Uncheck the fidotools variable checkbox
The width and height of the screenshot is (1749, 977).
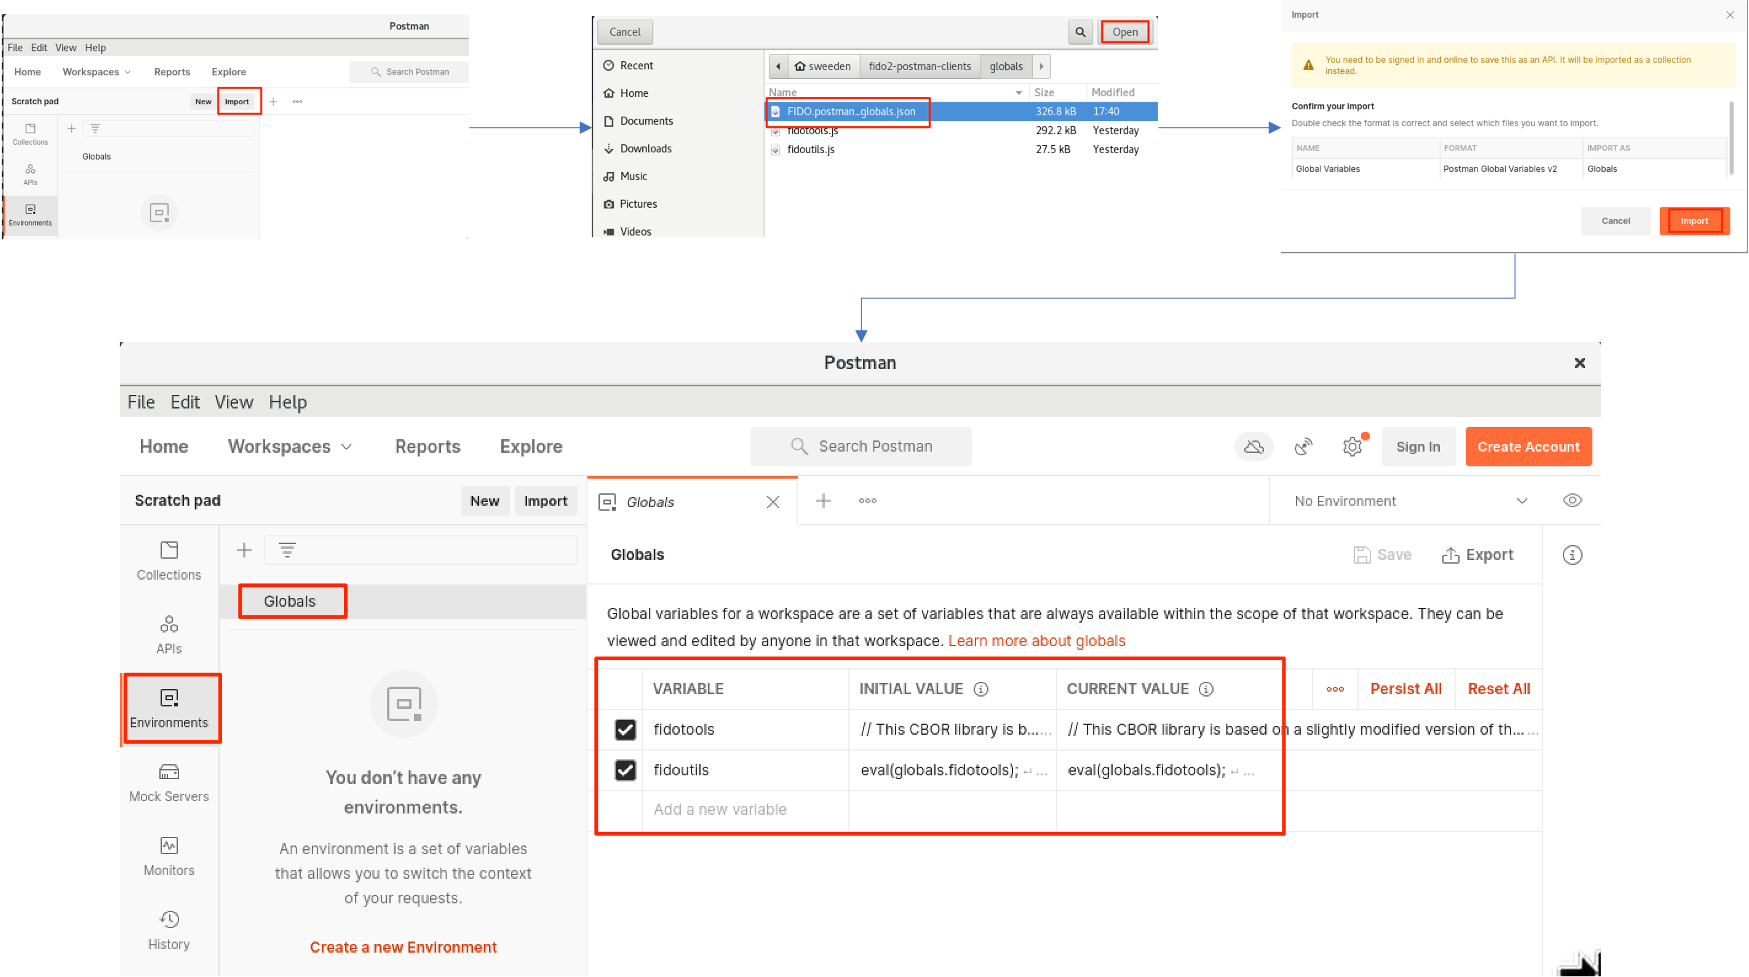click(625, 730)
